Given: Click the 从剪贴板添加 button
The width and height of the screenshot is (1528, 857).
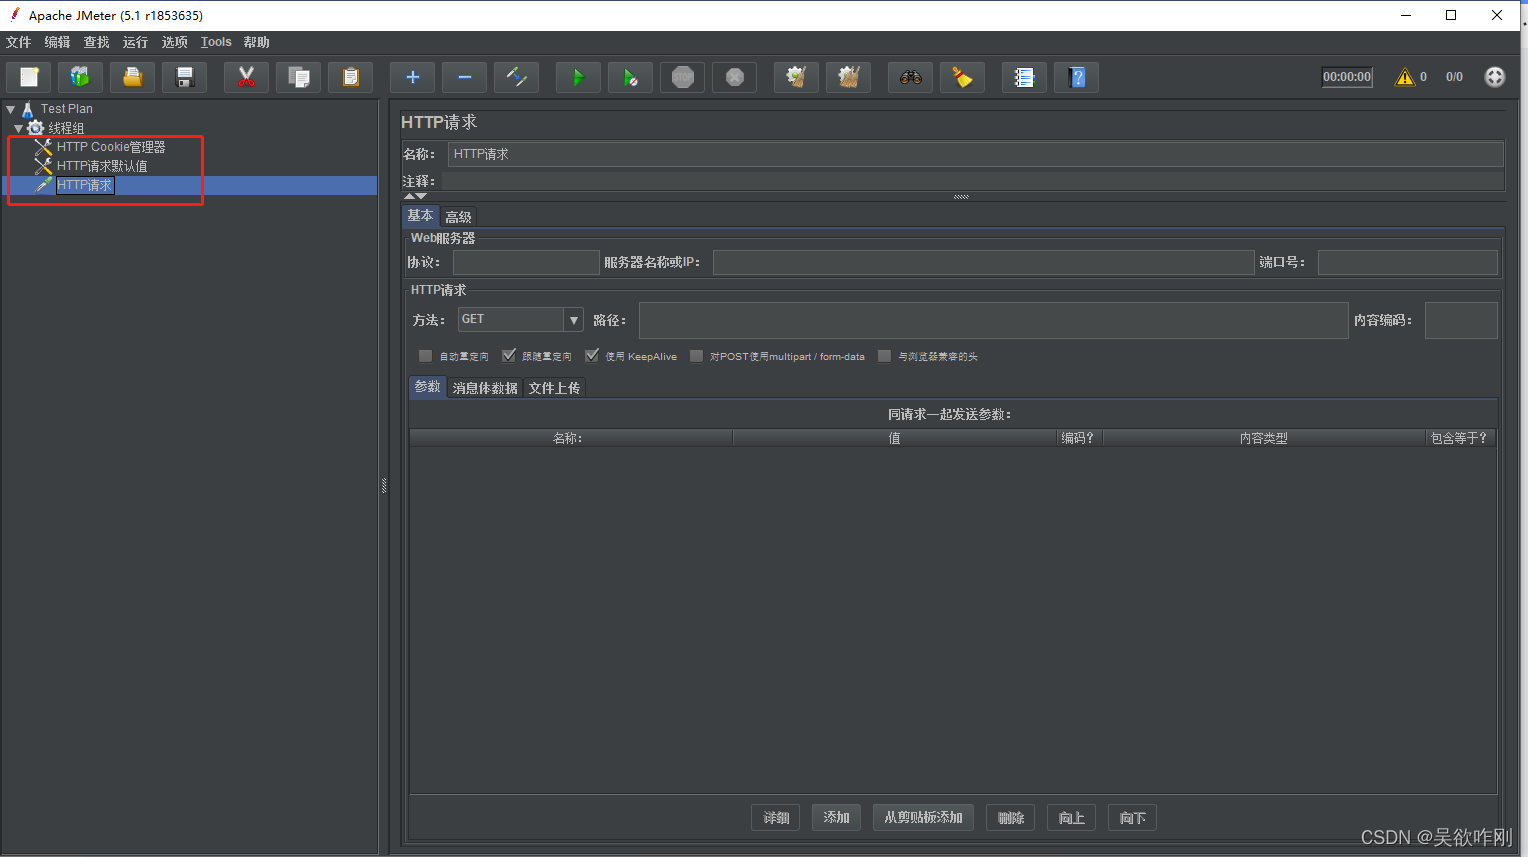Looking at the screenshot, I should 924,818.
